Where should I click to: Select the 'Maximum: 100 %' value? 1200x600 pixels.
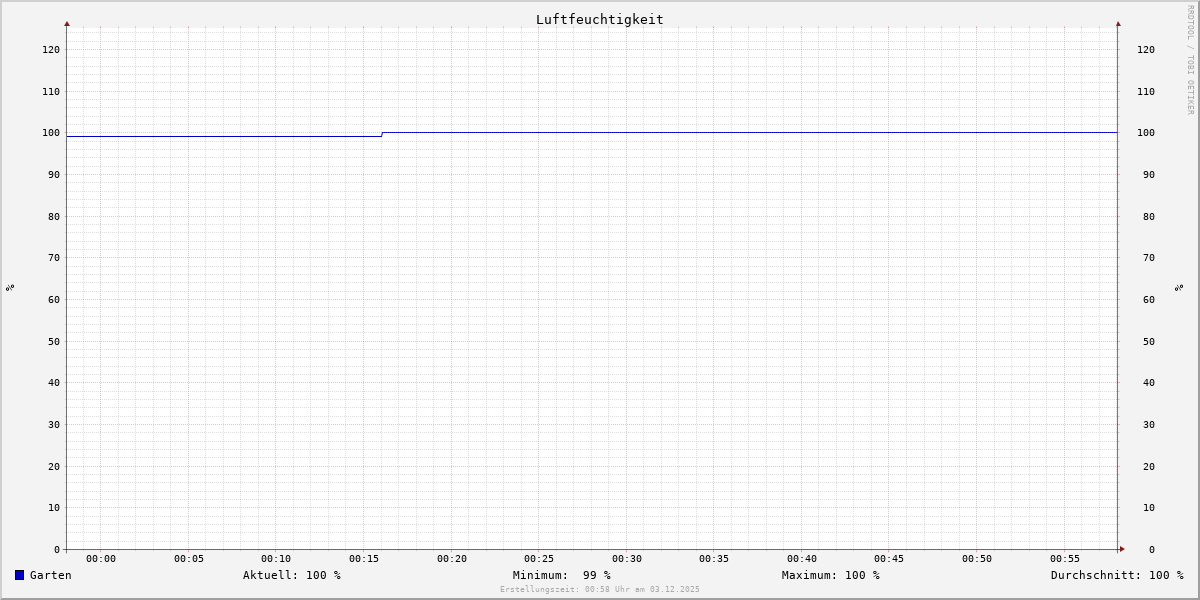tap(831, 575)
